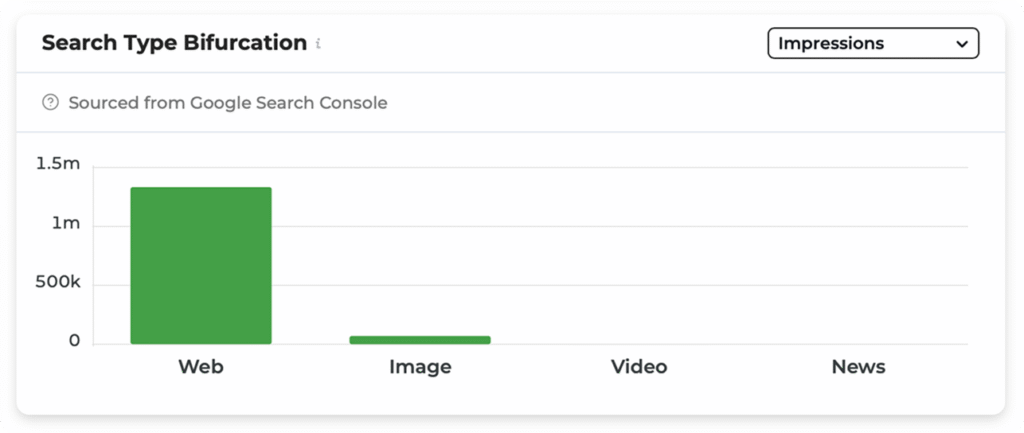Click the top of the Web bar

click(201, 190)
